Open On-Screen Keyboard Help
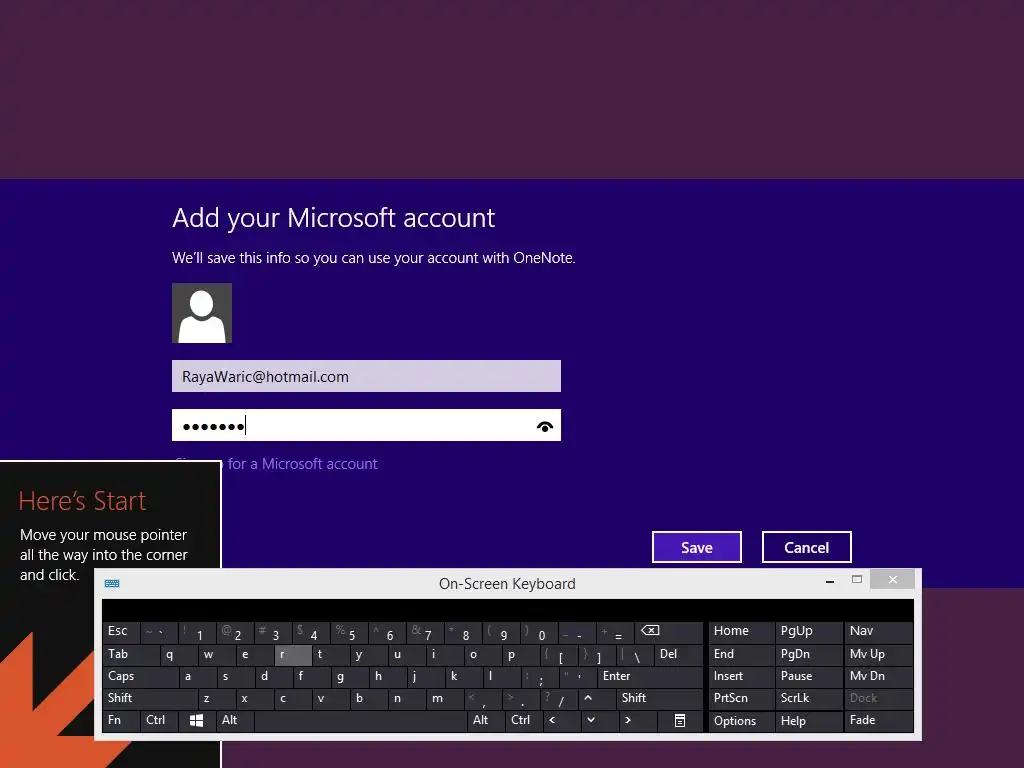The width and height of the screenshot is (1024, 768). click(x=809, y=721)
